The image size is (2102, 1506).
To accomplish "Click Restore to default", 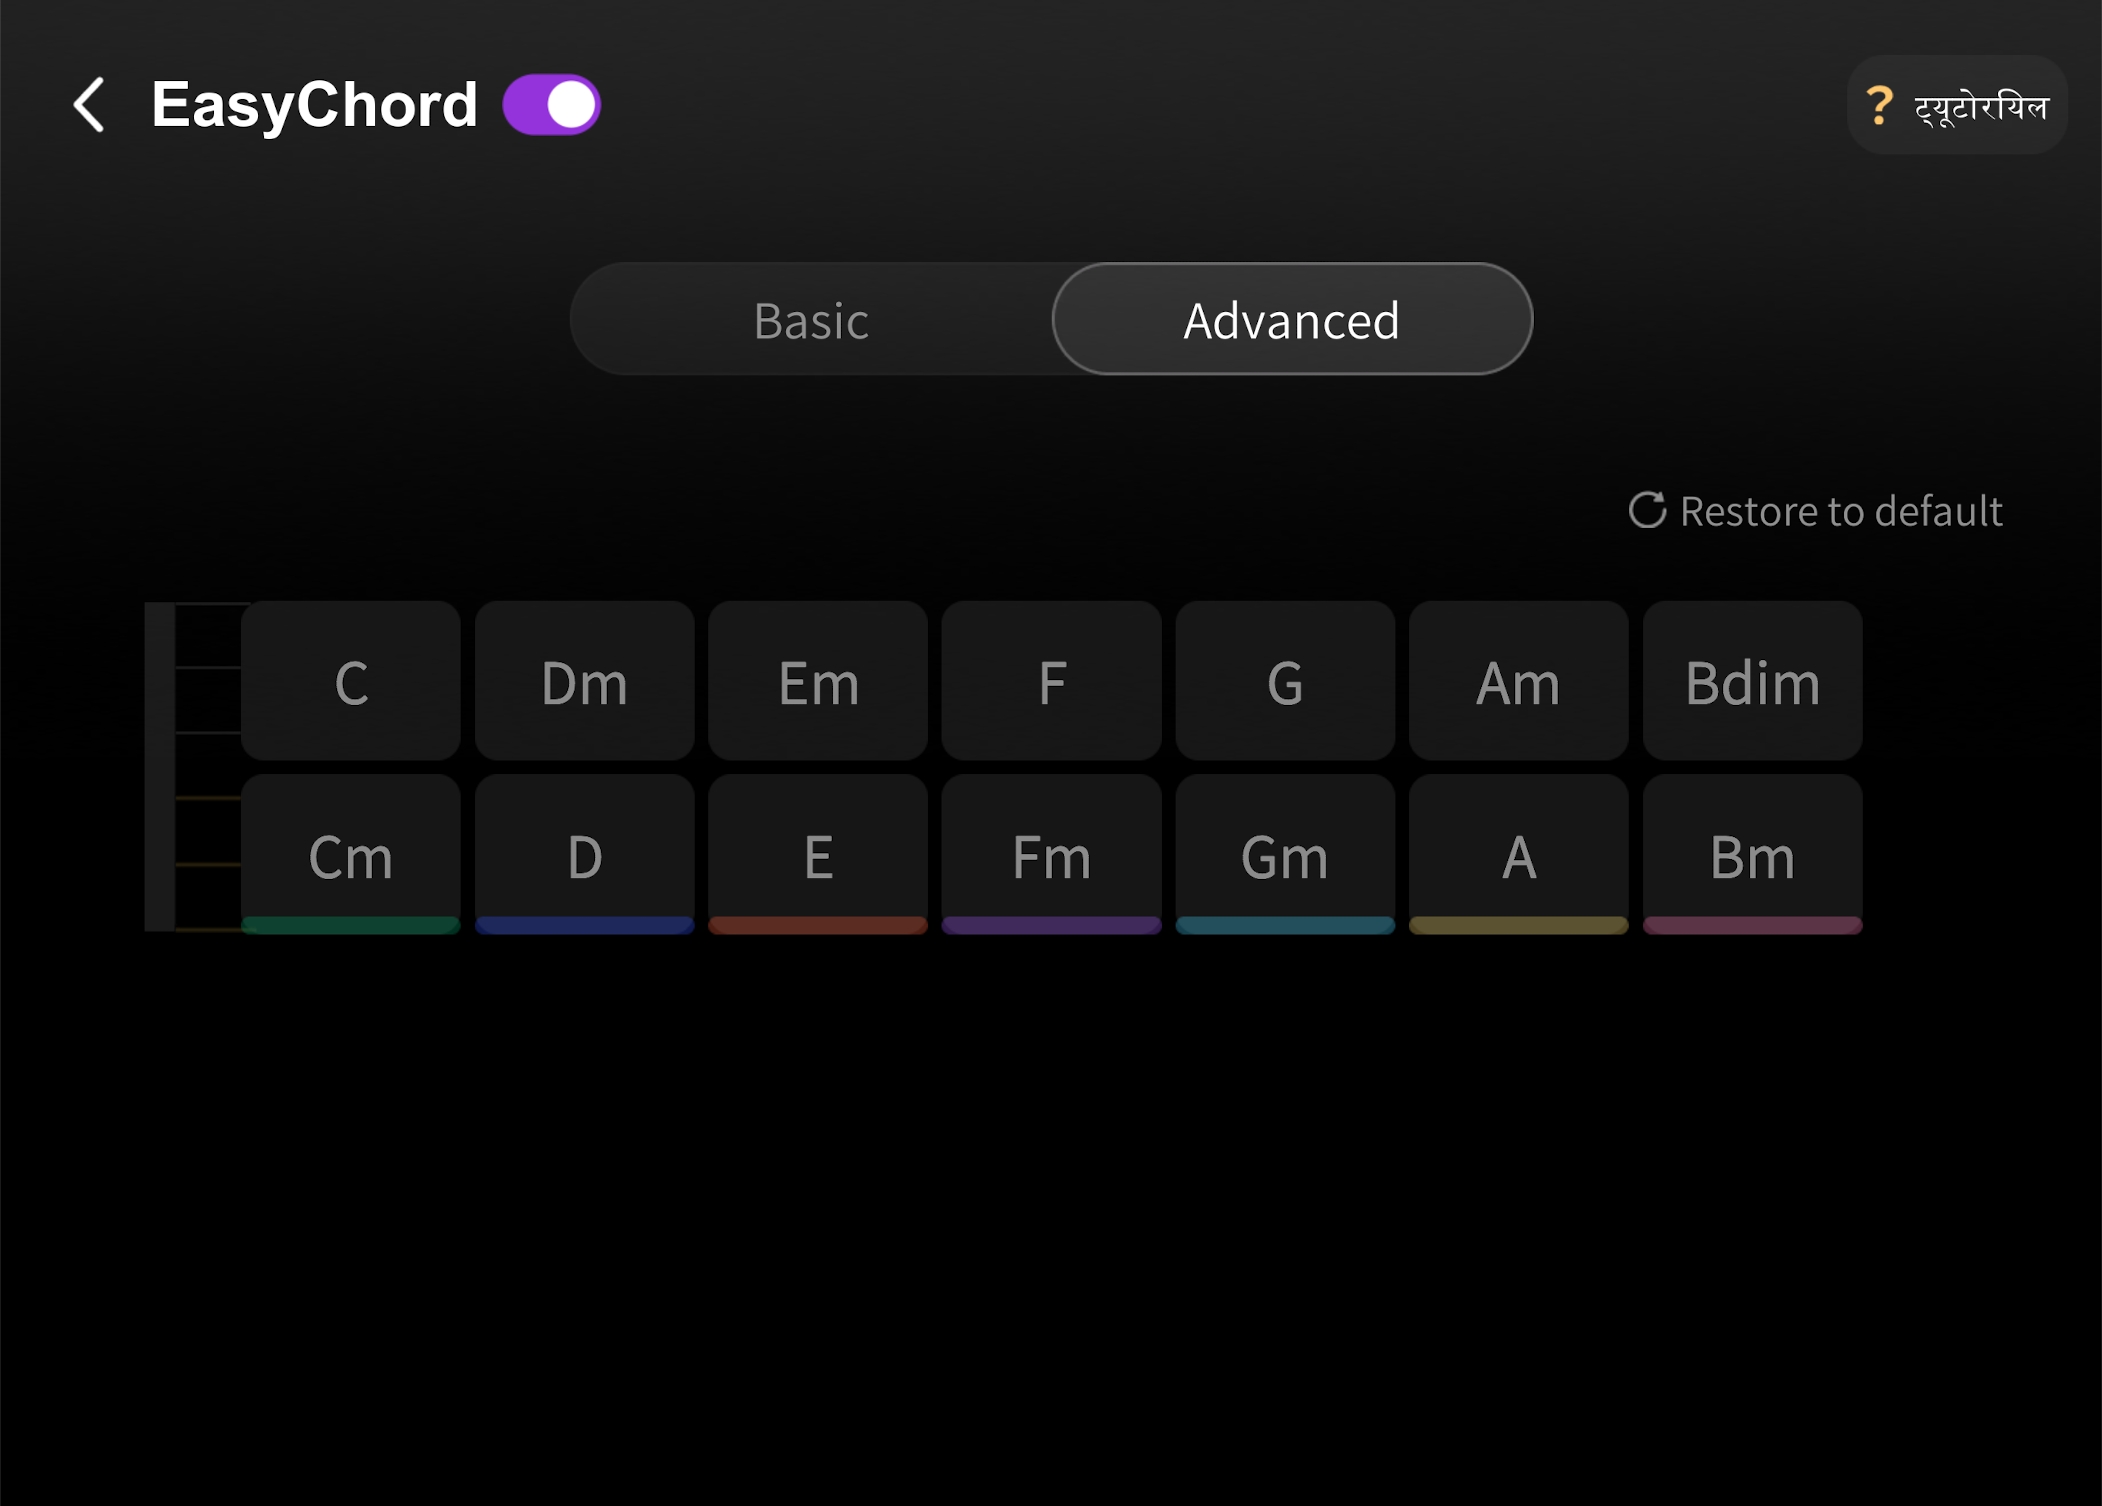I will (x=1838, y=511).
